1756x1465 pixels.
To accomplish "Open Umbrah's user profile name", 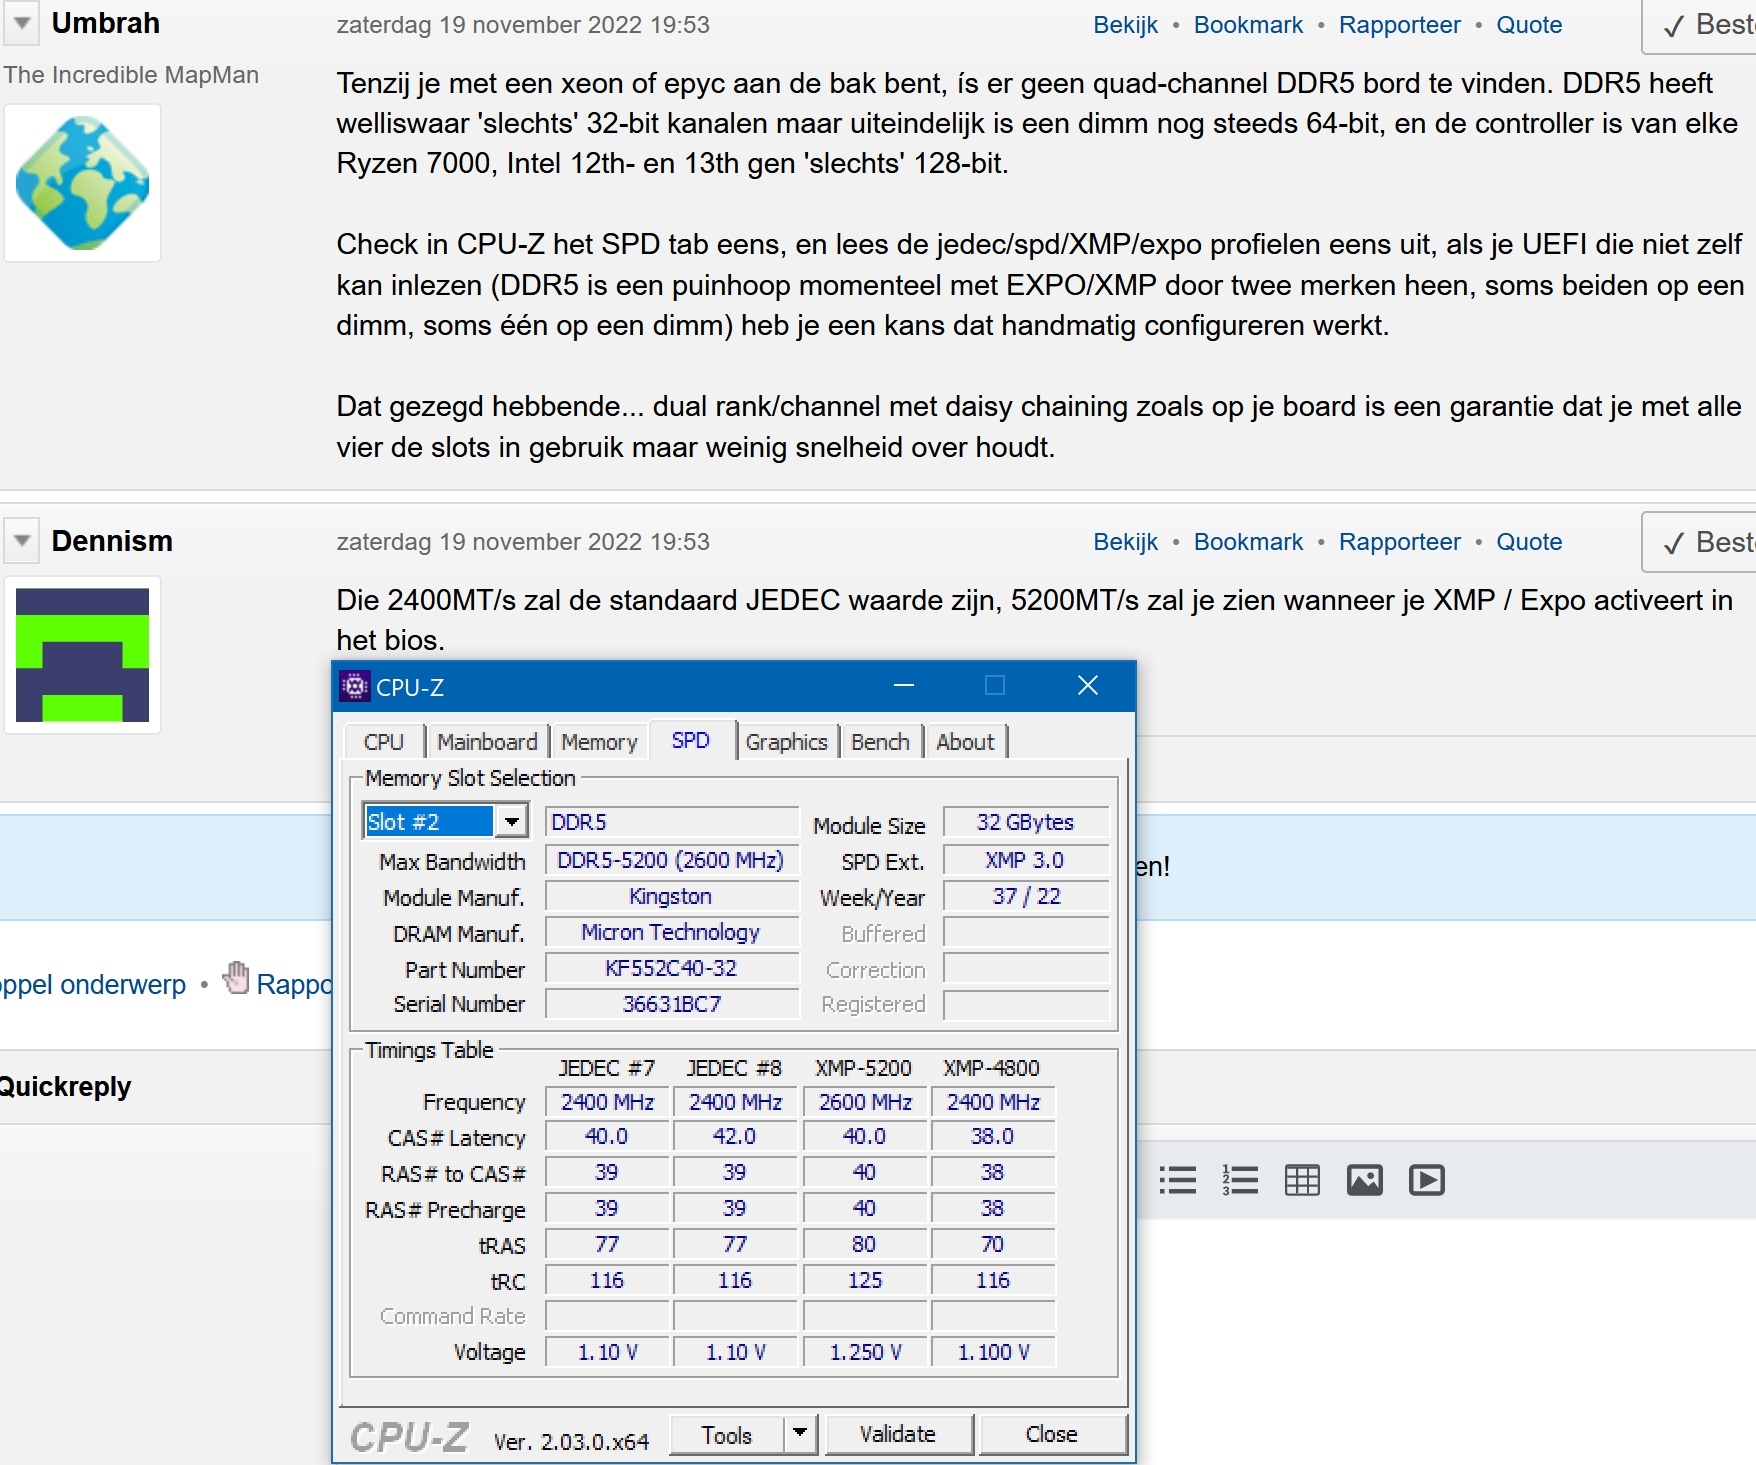I will click(106, 23).
